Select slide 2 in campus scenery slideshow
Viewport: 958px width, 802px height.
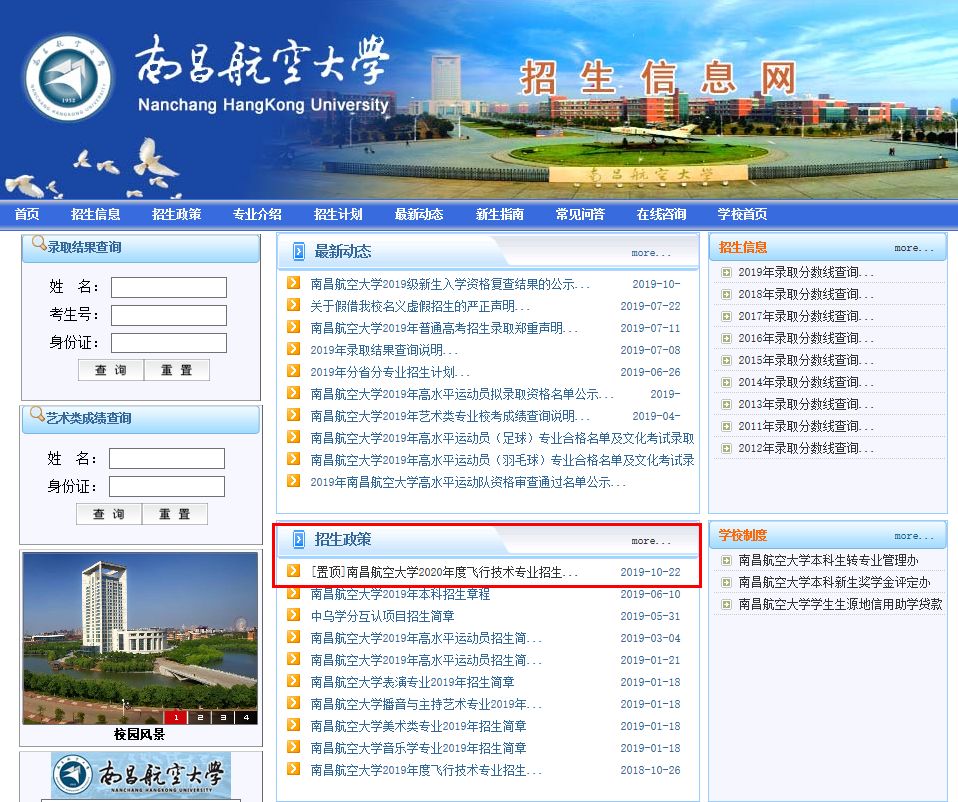coord(200,717)
